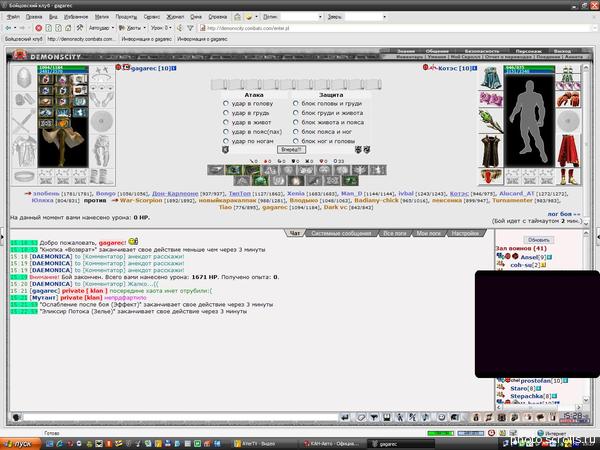Click the 'Вперед!!!' attack button
Viewport: 600px width, 450px height.
tap(291, 150)
